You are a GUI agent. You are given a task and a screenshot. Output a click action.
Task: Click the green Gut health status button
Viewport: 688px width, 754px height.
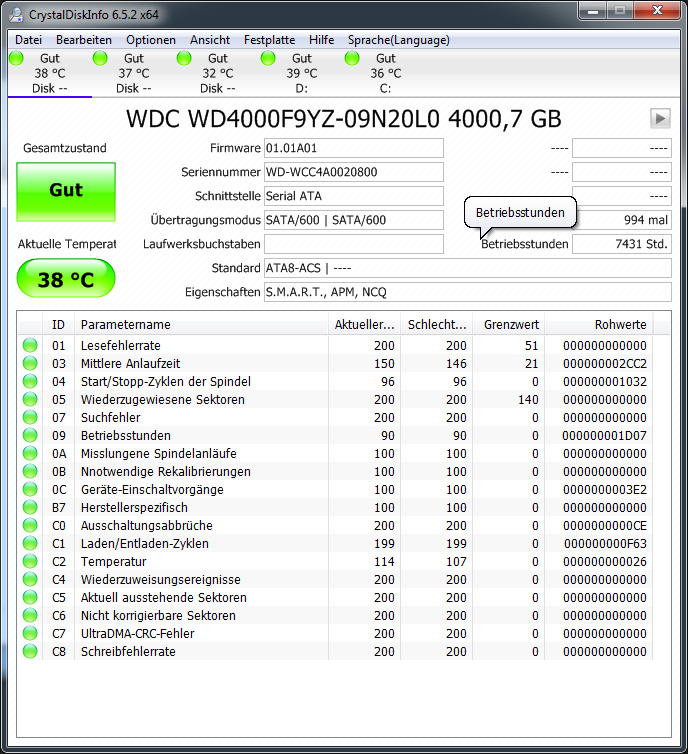66,192
